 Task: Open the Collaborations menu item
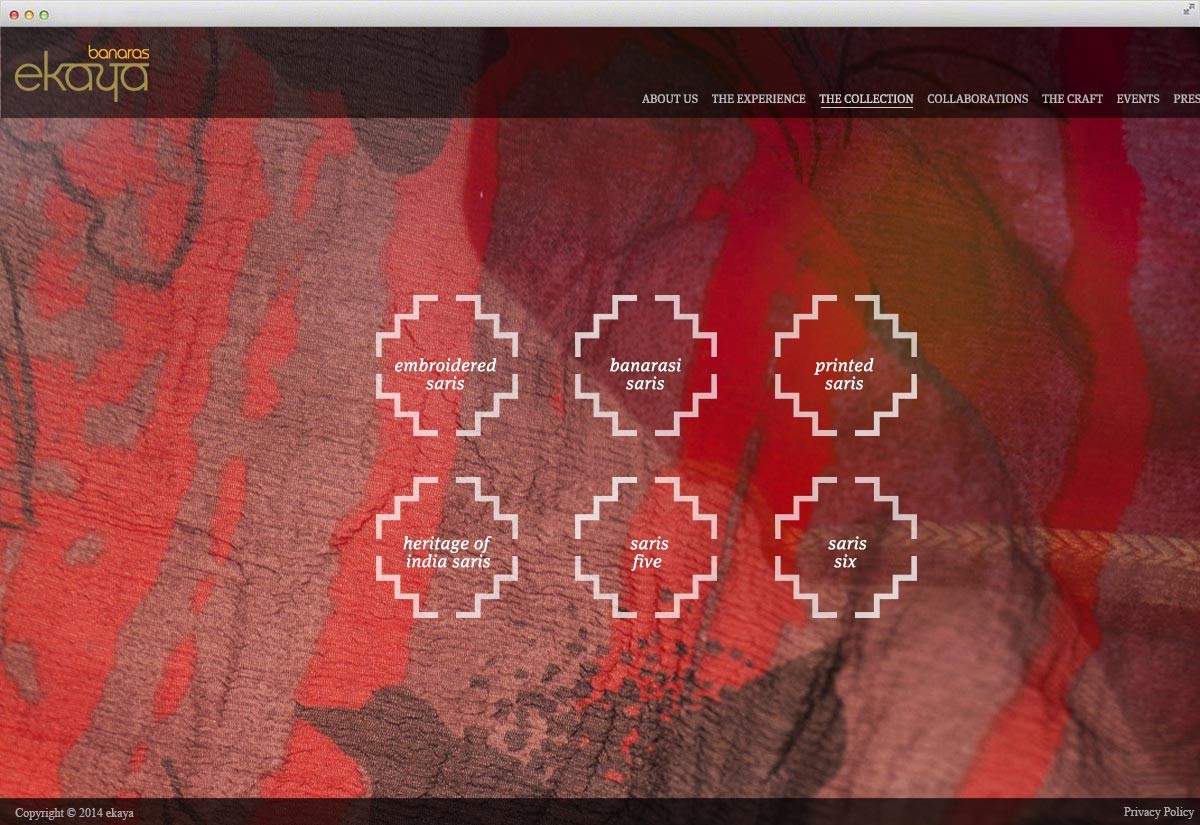(977, 99)
